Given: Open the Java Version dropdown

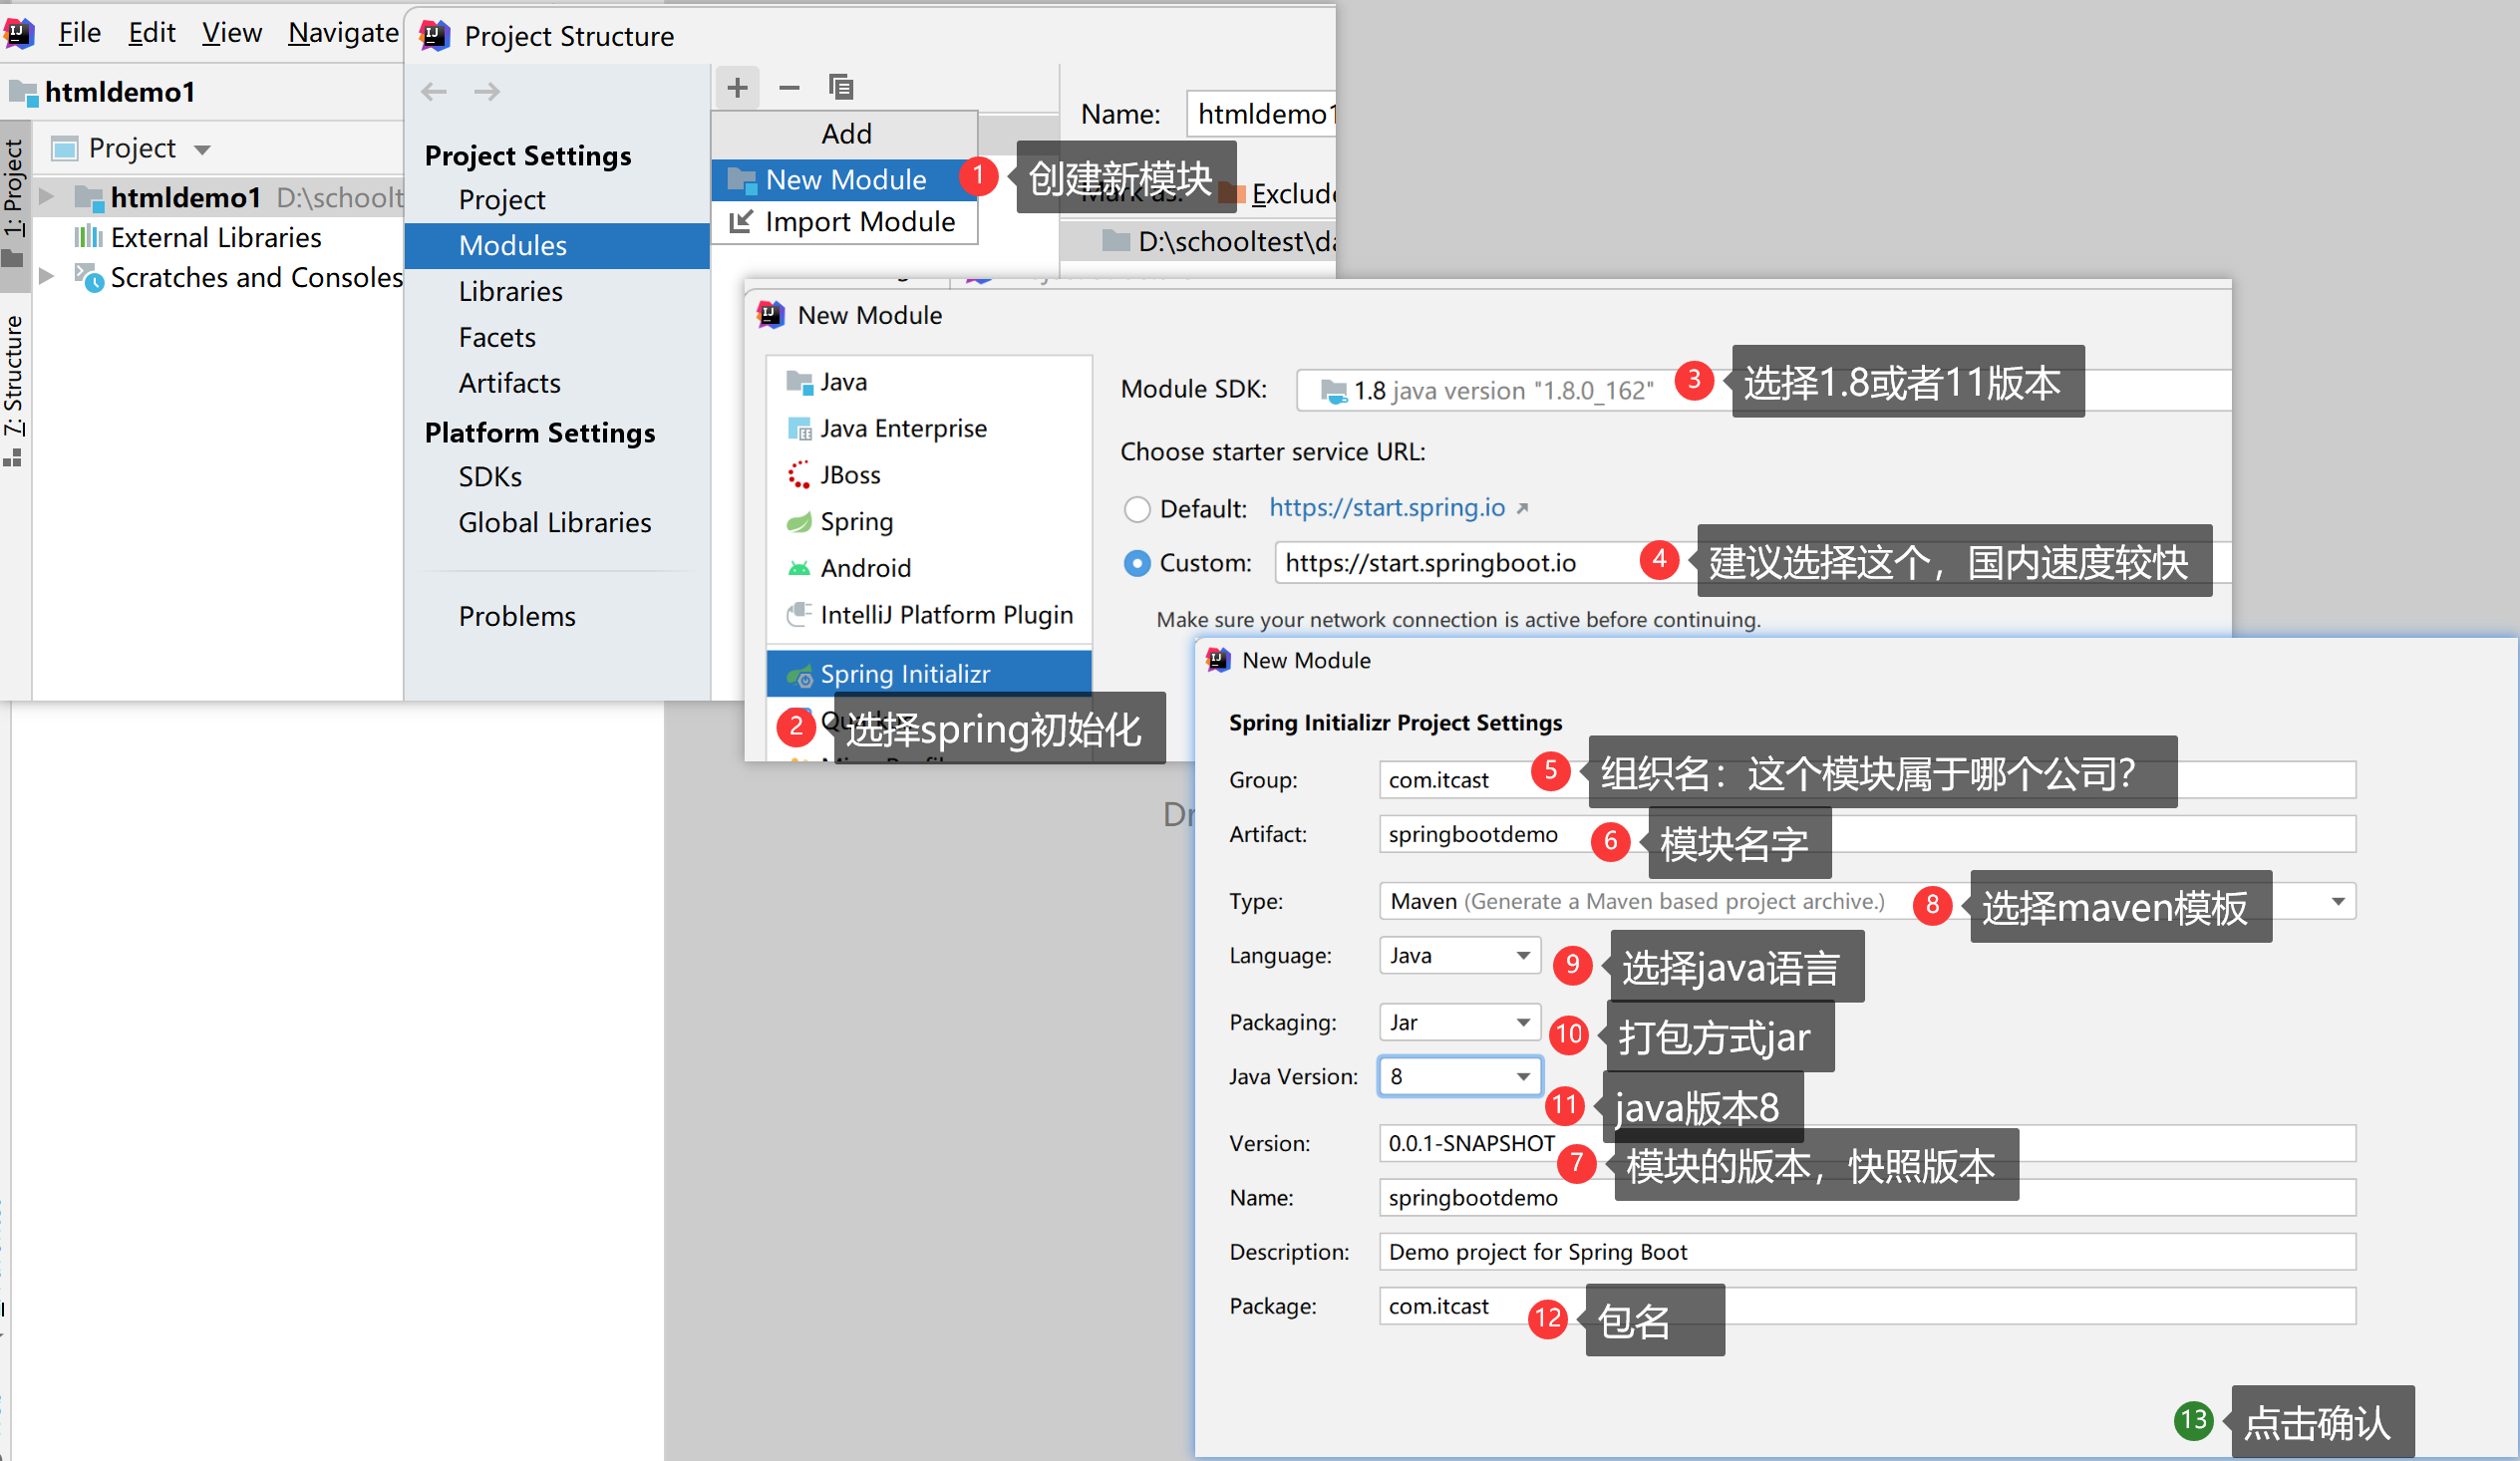Looking at the screenshot, I should coord(1459,1076).
